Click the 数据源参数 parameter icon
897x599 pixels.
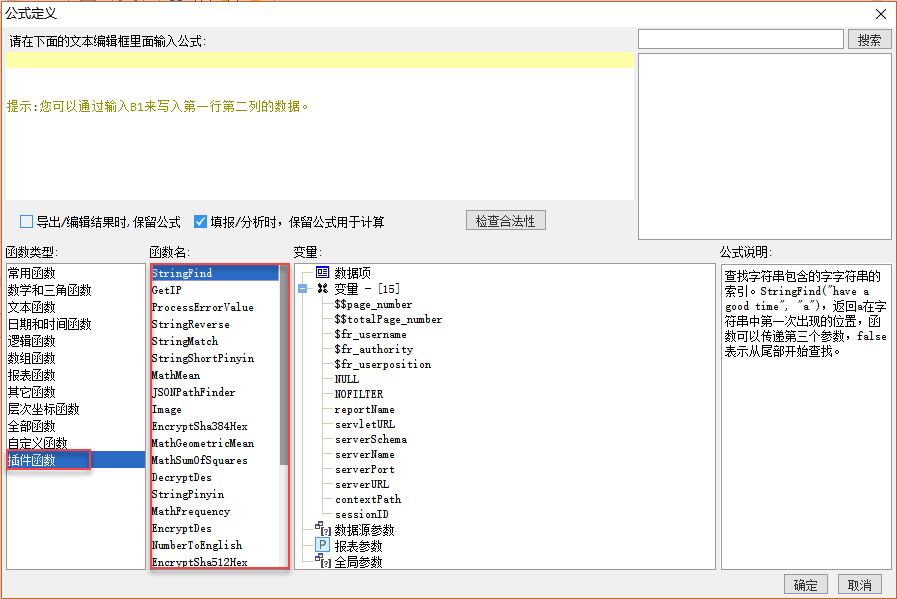323,529
